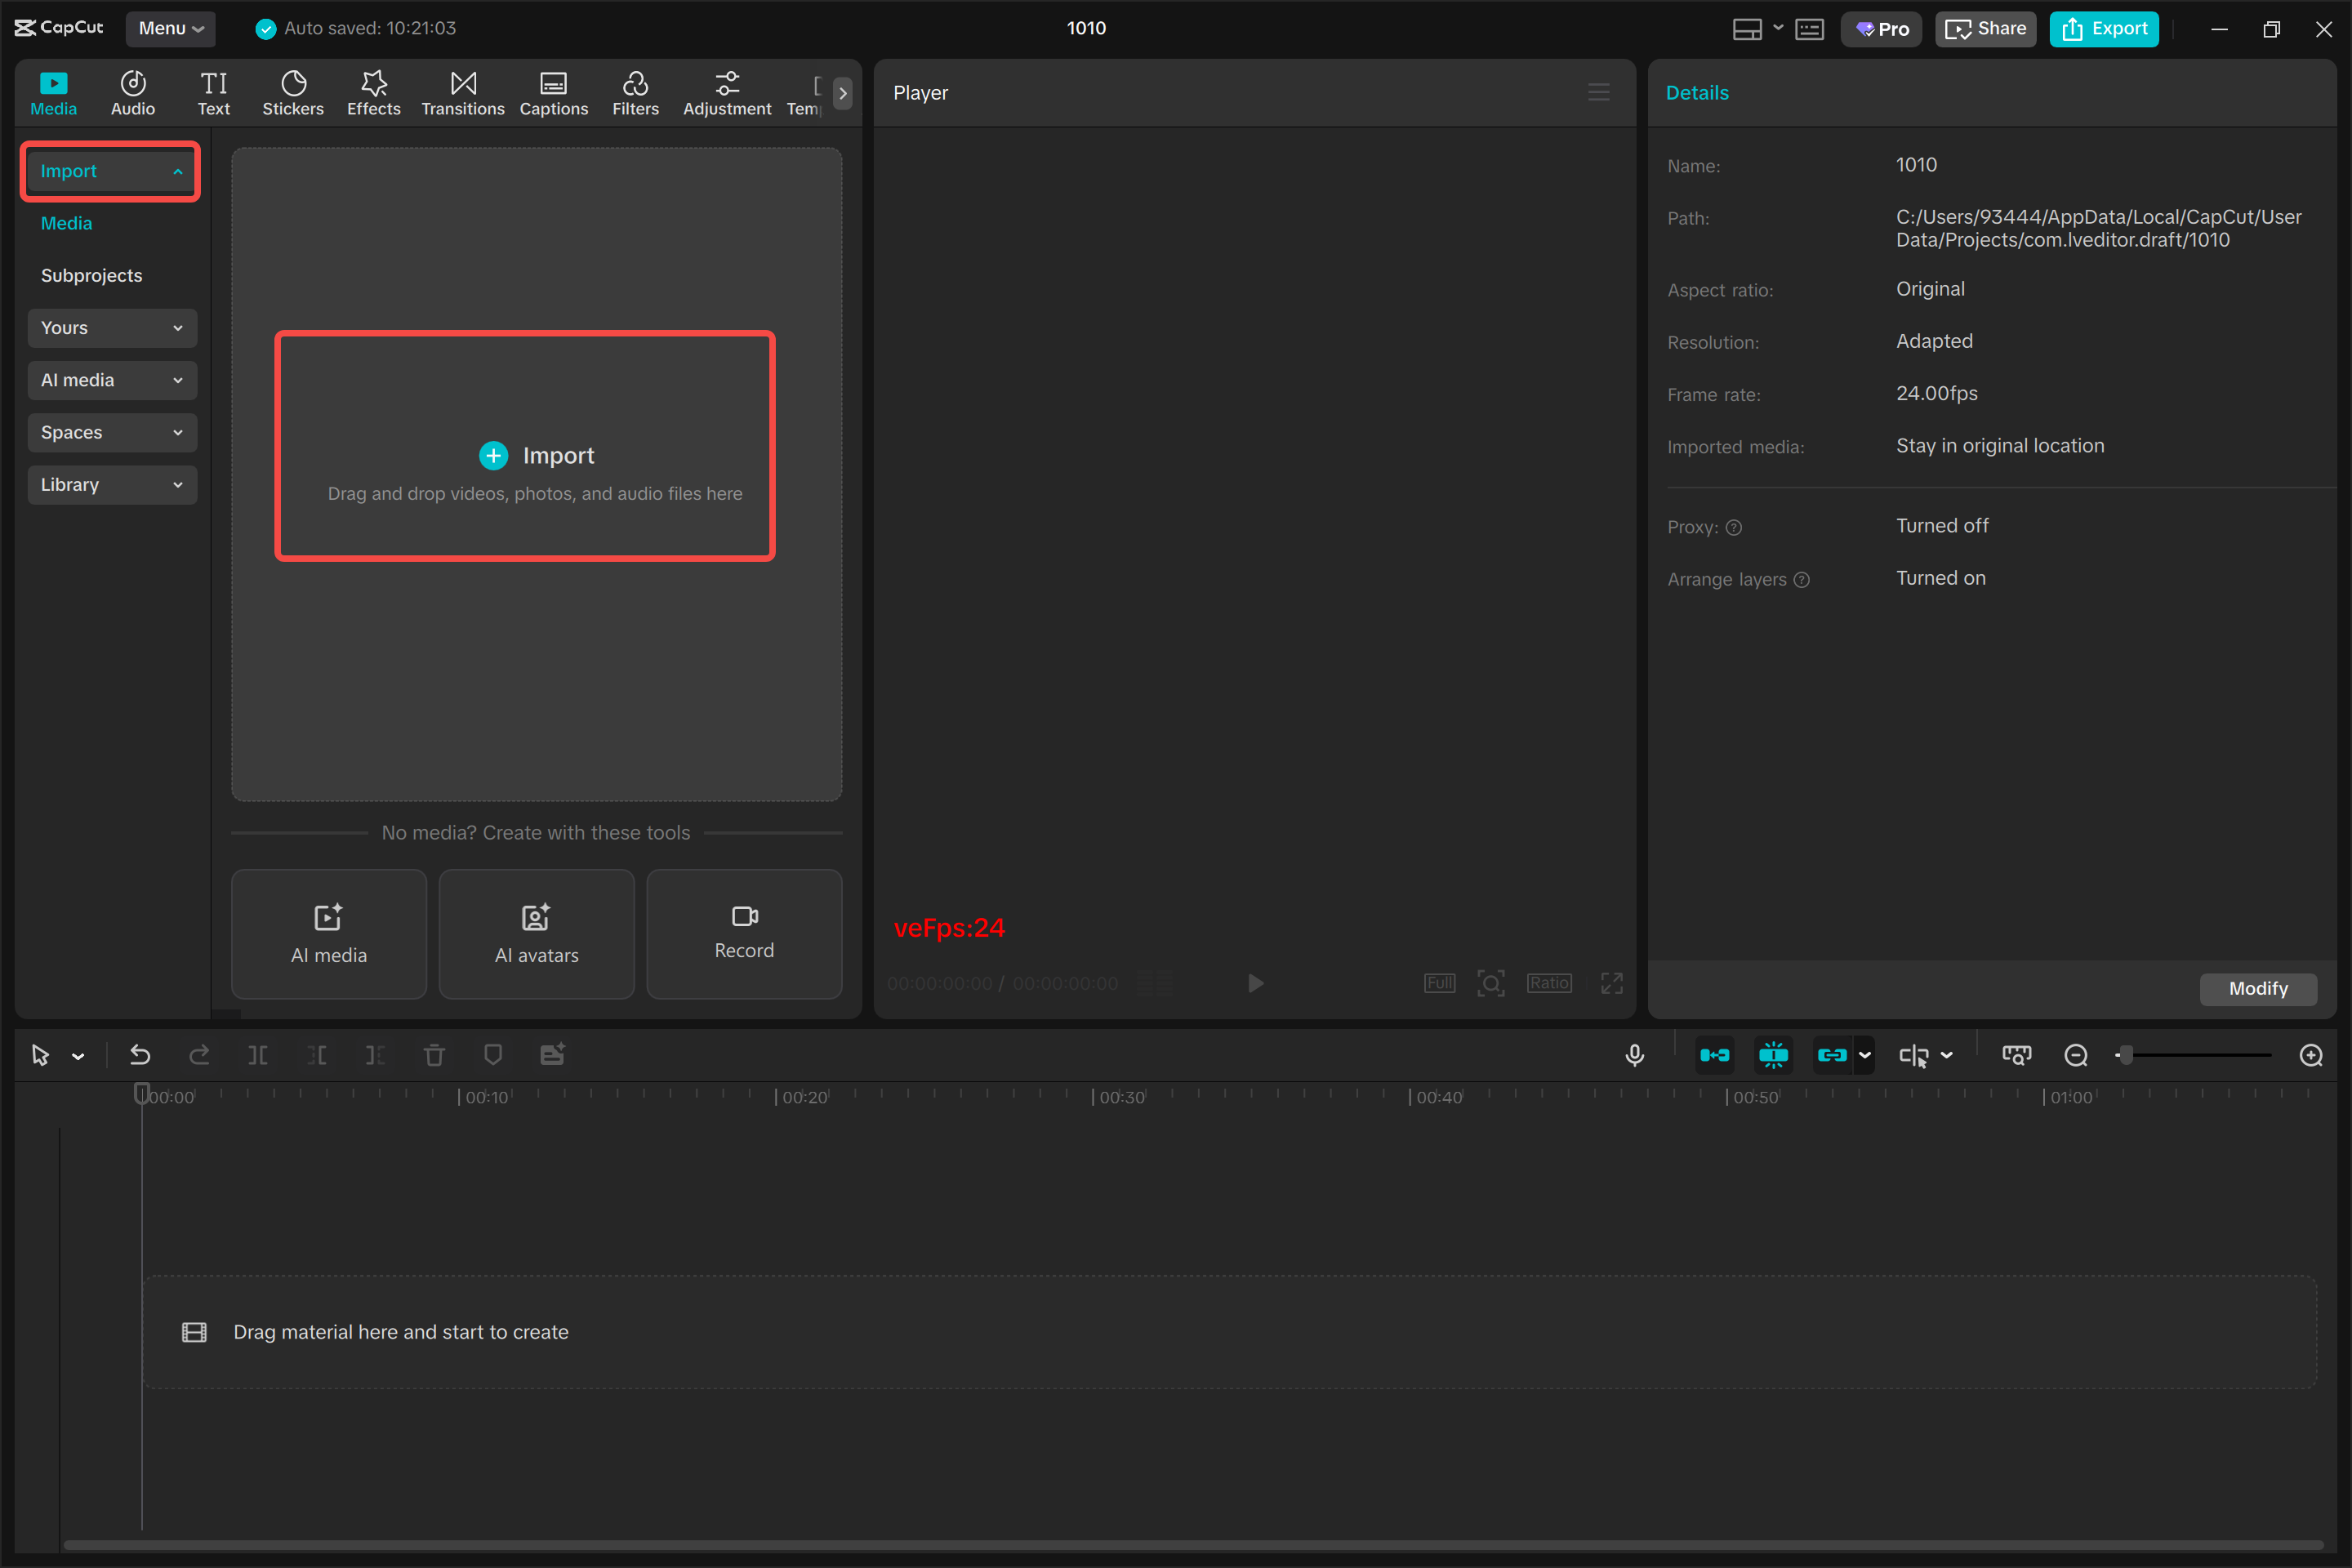Open the Ratio selector
The width and height of the screenshot is (2352, 1568).
click(x=1549, y=983)
